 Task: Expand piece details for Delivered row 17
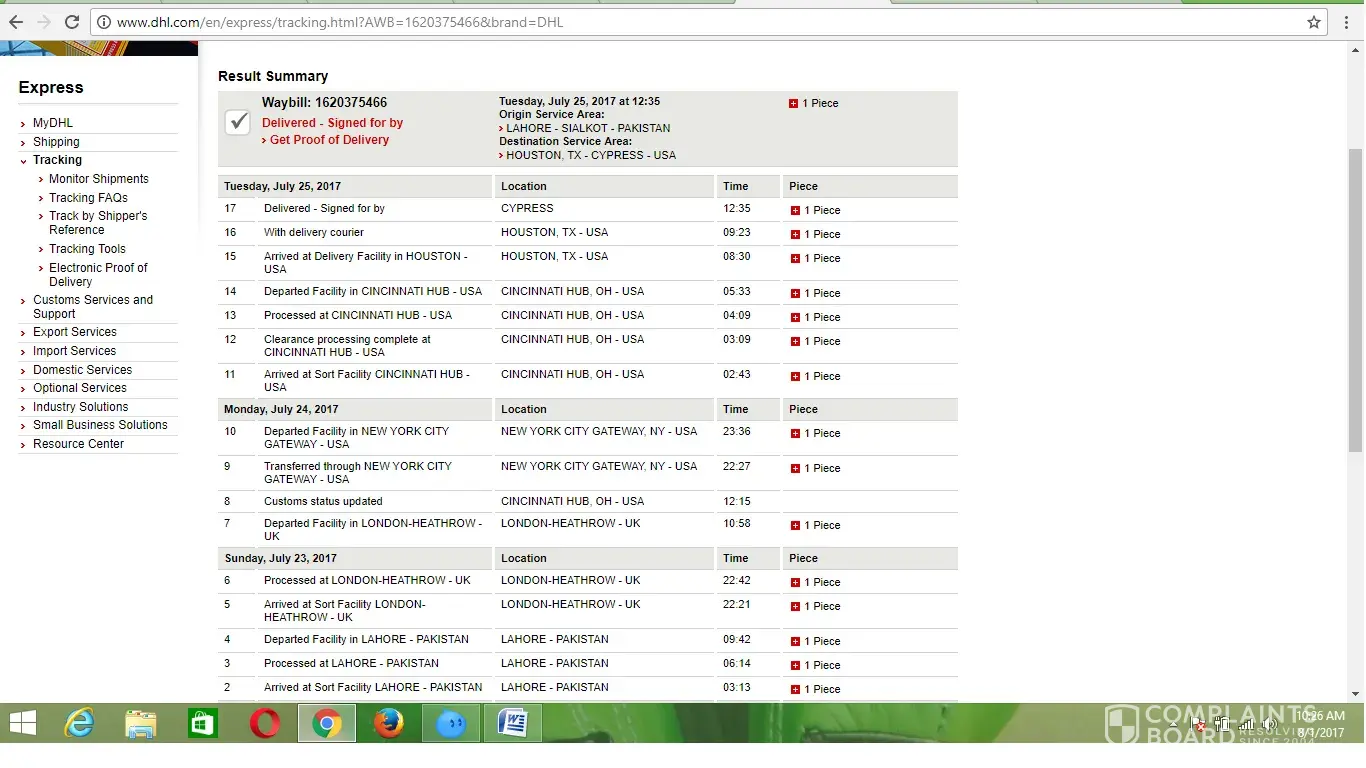point(795,211)
